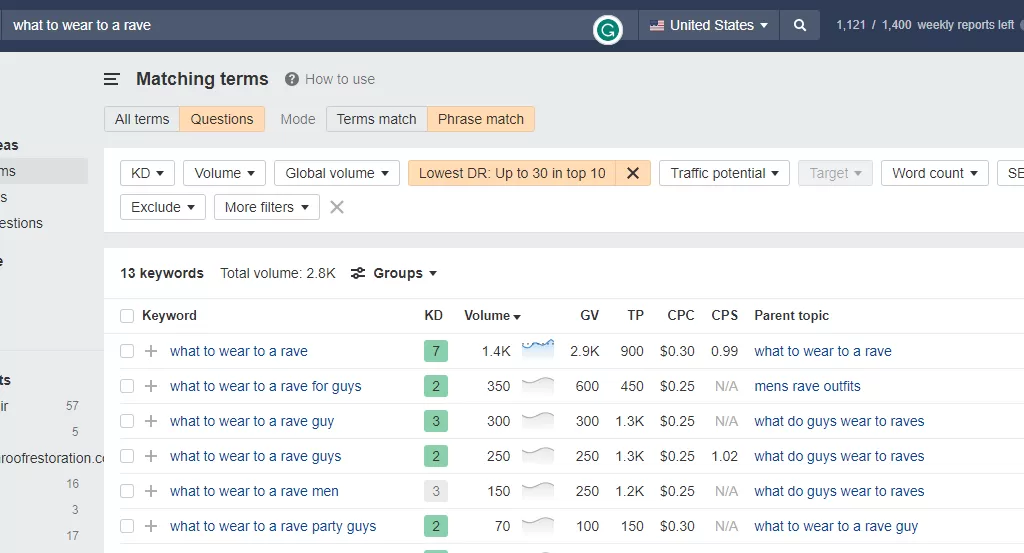Click plus icon for 'what to wear to a rave men'
1024x553 pixels.
pyautogui.click(x=151, y=491)
